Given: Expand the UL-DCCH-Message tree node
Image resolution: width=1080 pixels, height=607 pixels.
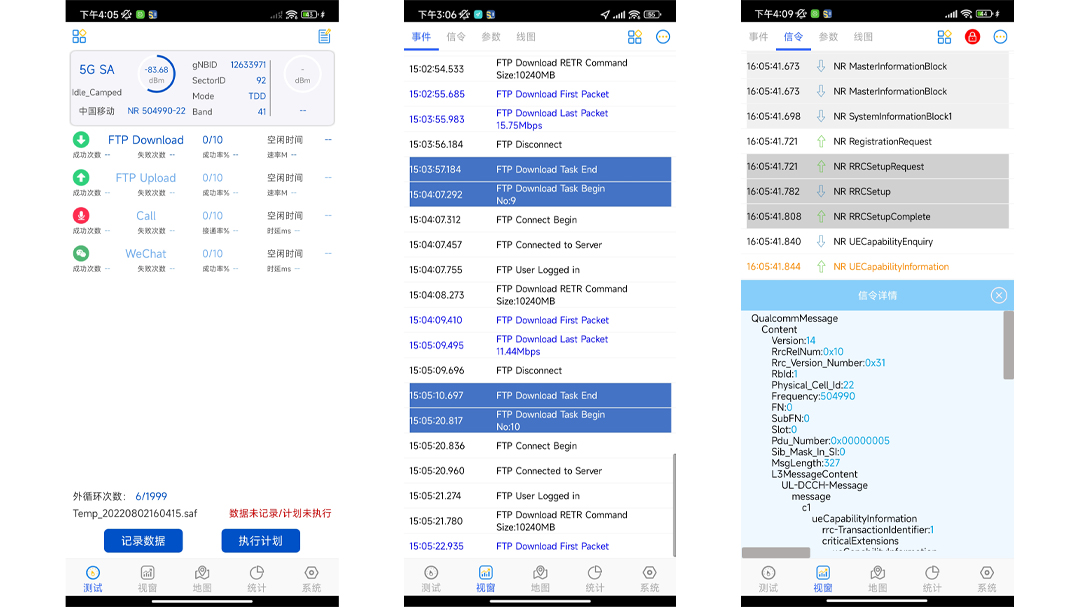Looking at the screenshot, I should tap(825, 485).
